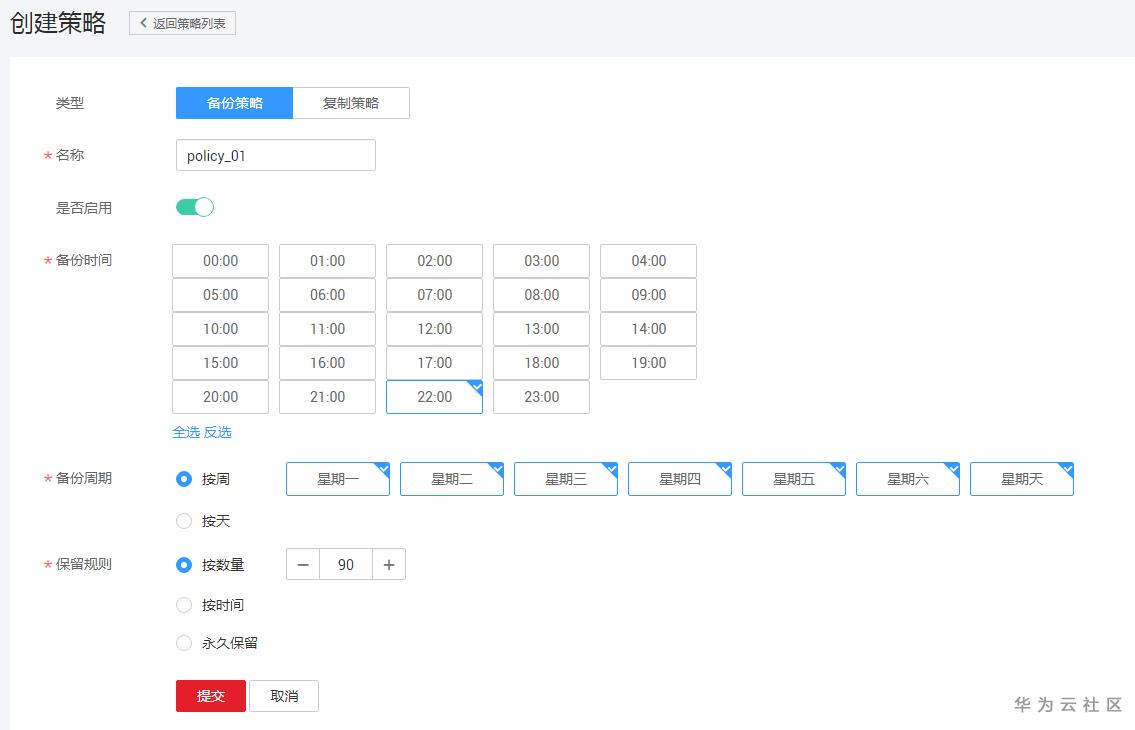Select backup time 07:00
The width and height of the screenshot is (1135, 730).
tap(434, 295)
